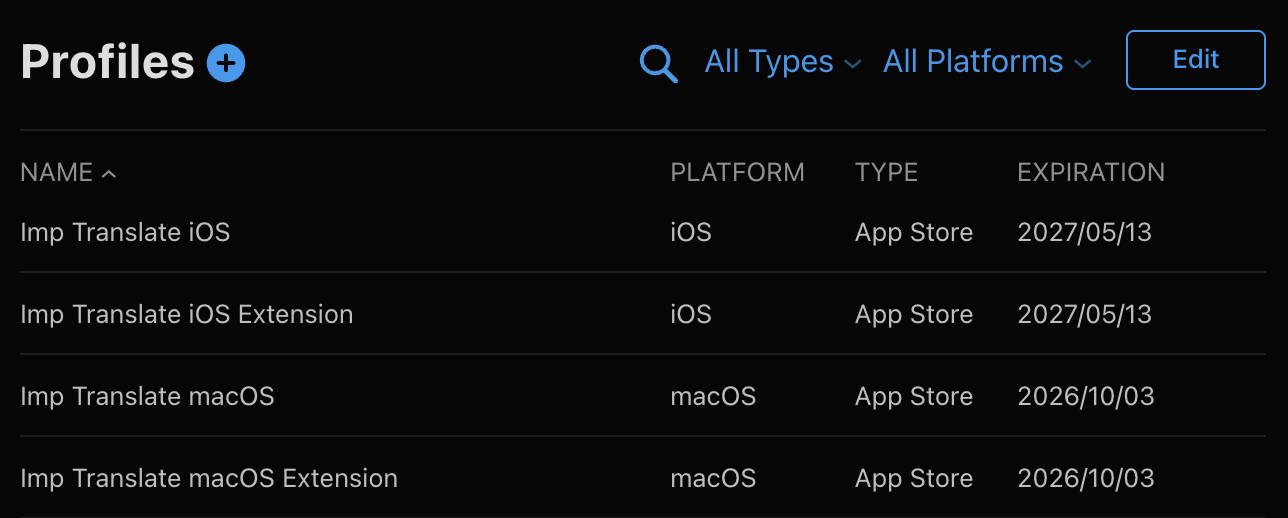Click the Edit button
1288x518 pixels.
click(x=1196, y=60)
